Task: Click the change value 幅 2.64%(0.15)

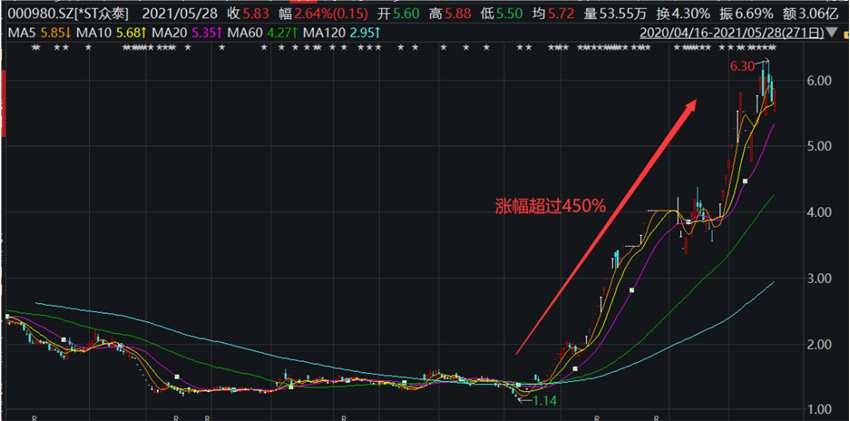Action: (324, 12)
